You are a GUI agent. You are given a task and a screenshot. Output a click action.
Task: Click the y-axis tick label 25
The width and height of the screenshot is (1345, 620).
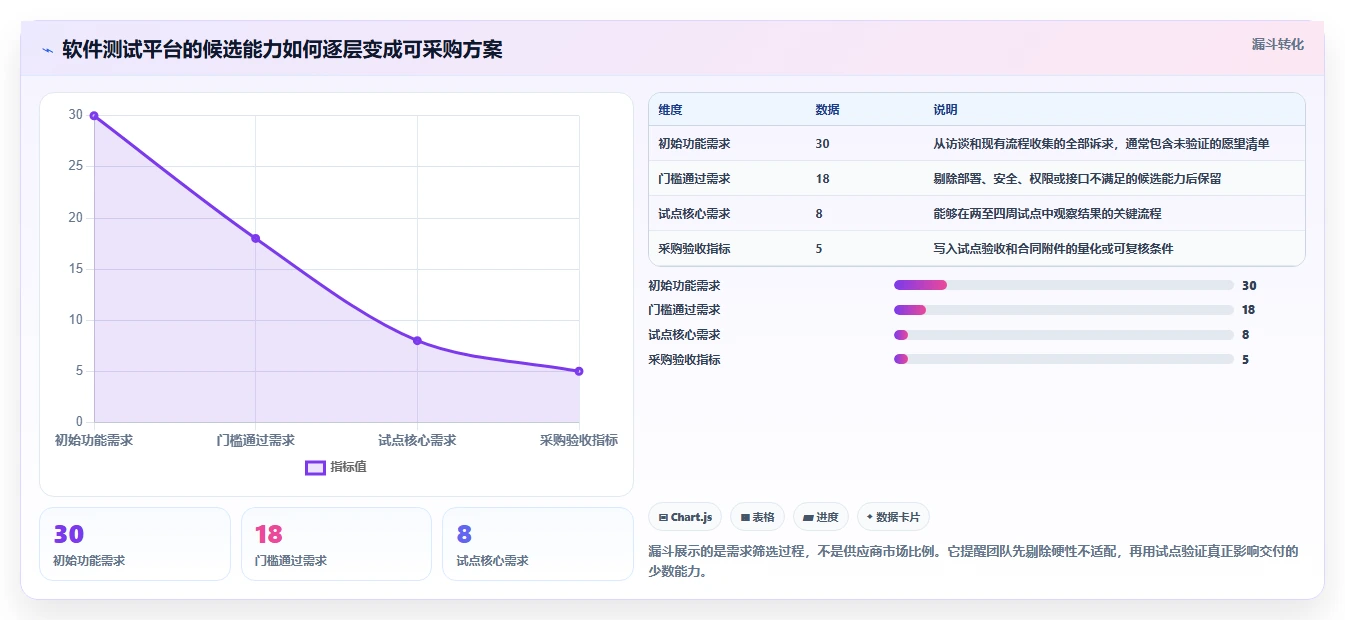[76, 166]
